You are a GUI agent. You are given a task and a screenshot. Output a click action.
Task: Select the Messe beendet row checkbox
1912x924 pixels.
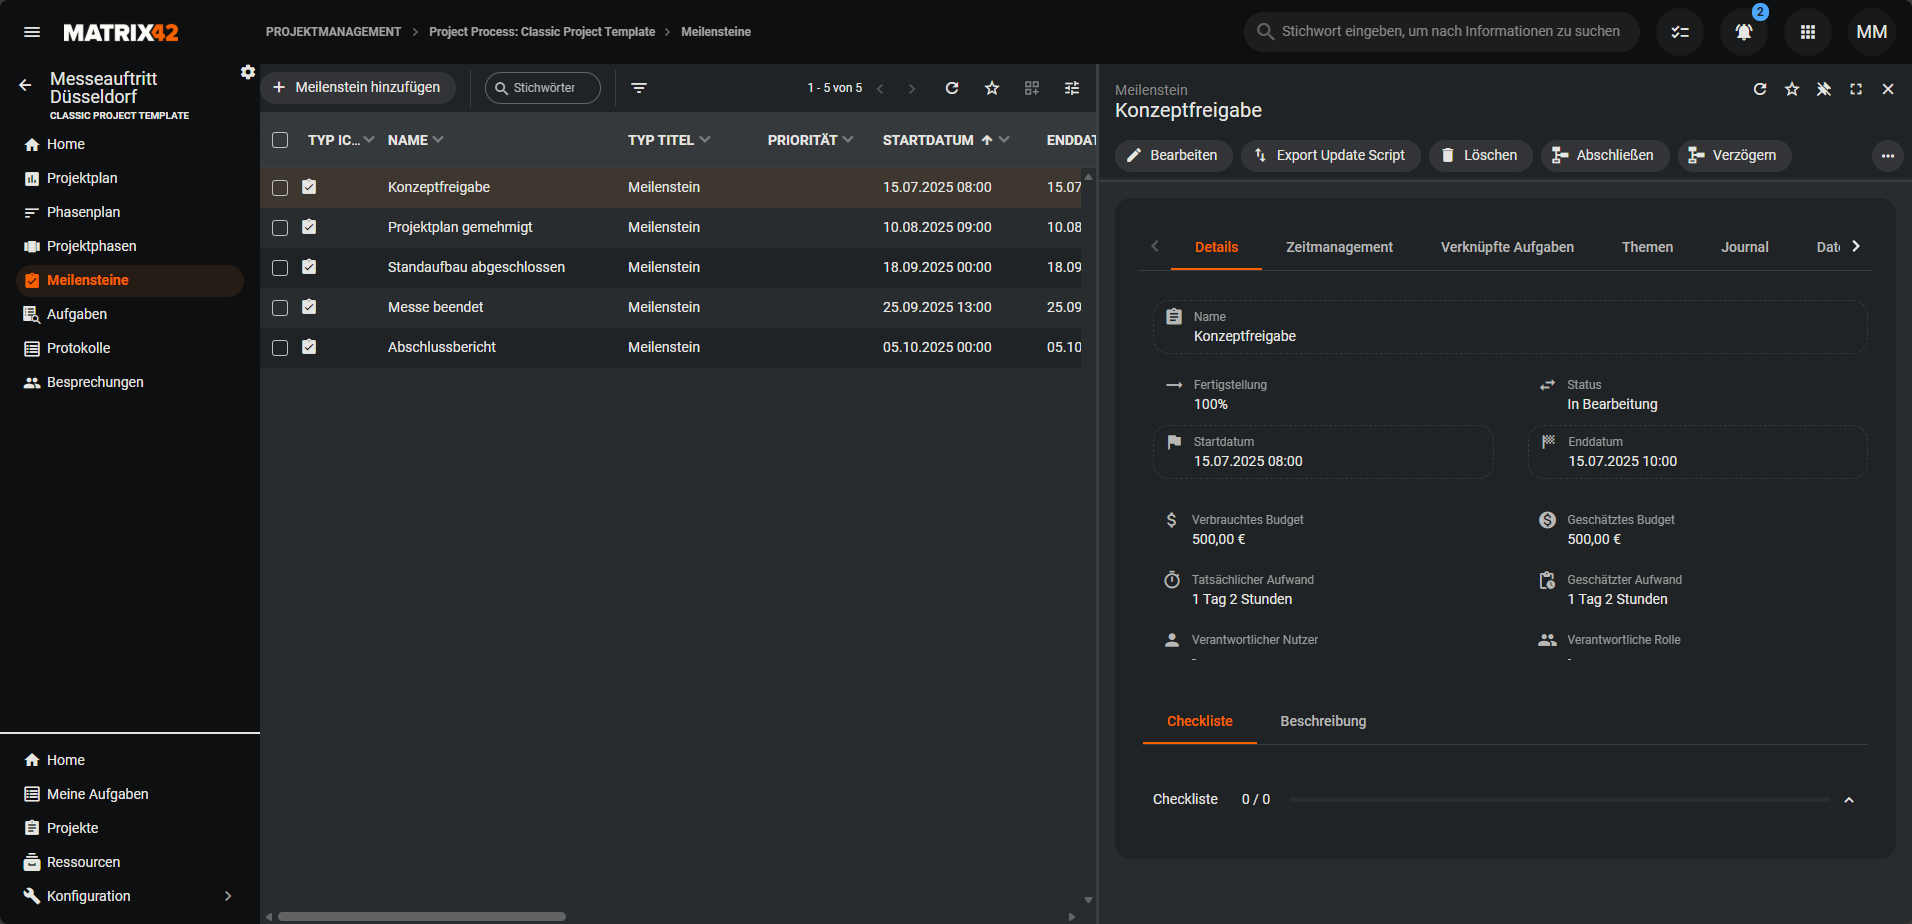[280, 307]
